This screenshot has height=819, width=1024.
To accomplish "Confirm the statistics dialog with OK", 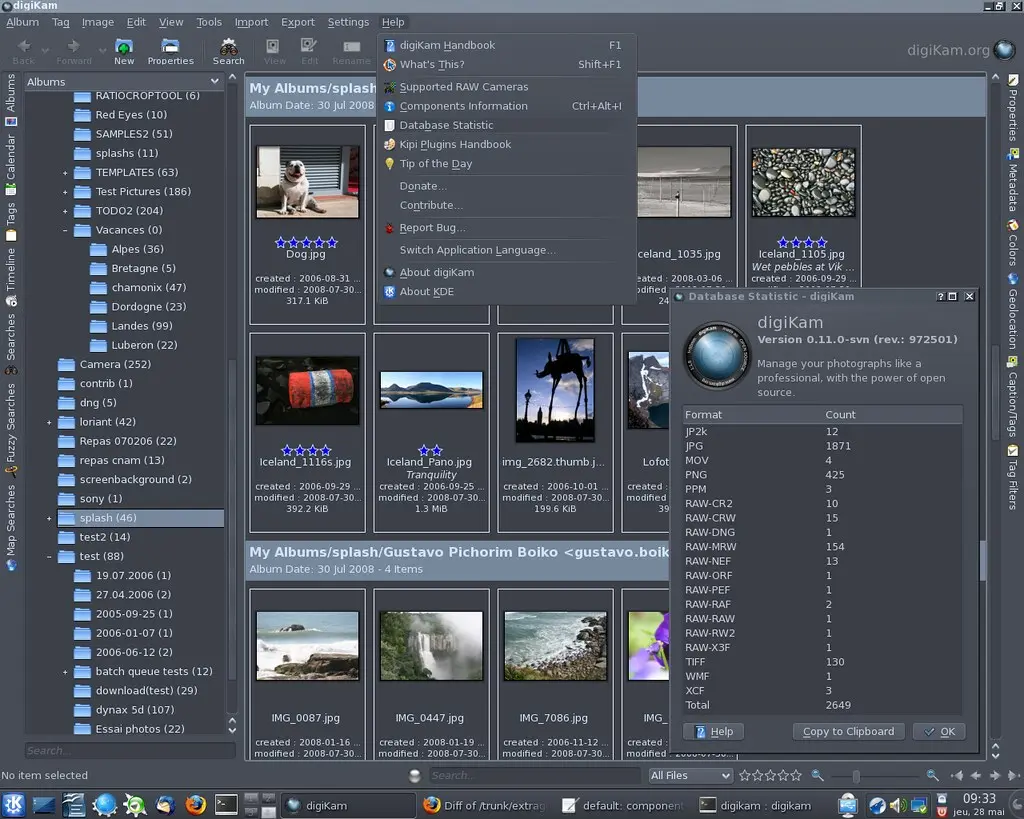I will tap(938, 731).
